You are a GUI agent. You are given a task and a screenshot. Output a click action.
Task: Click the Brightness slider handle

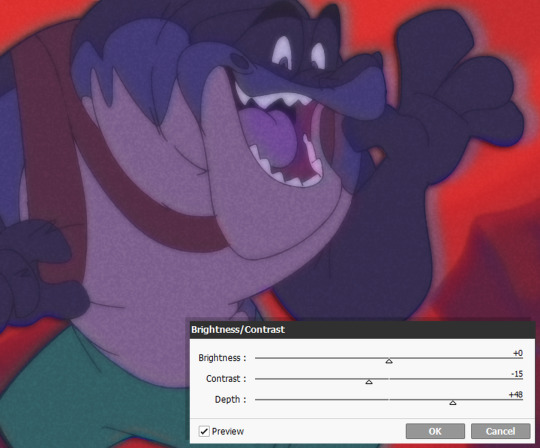click(389, 361)
